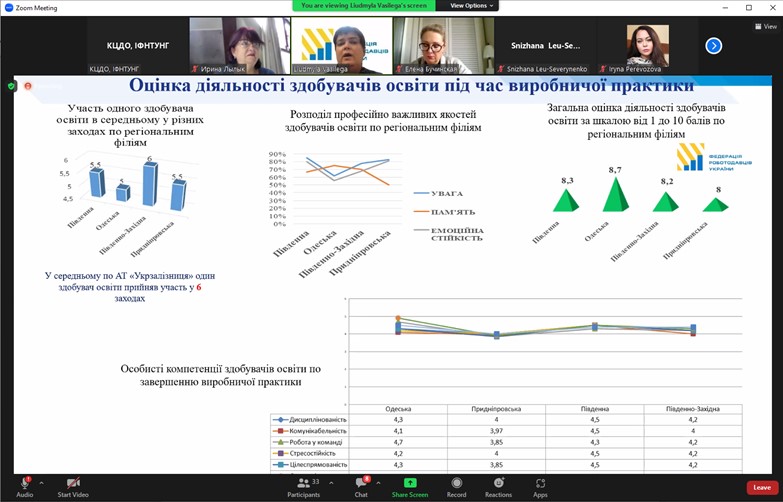This screenshot has width=783, height=502.
Task: Open the View Options dropdown
Action: tap(470, 6)
